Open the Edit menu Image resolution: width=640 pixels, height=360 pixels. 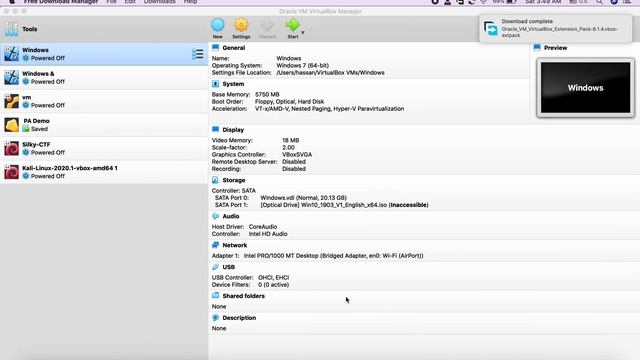[130, 2]
